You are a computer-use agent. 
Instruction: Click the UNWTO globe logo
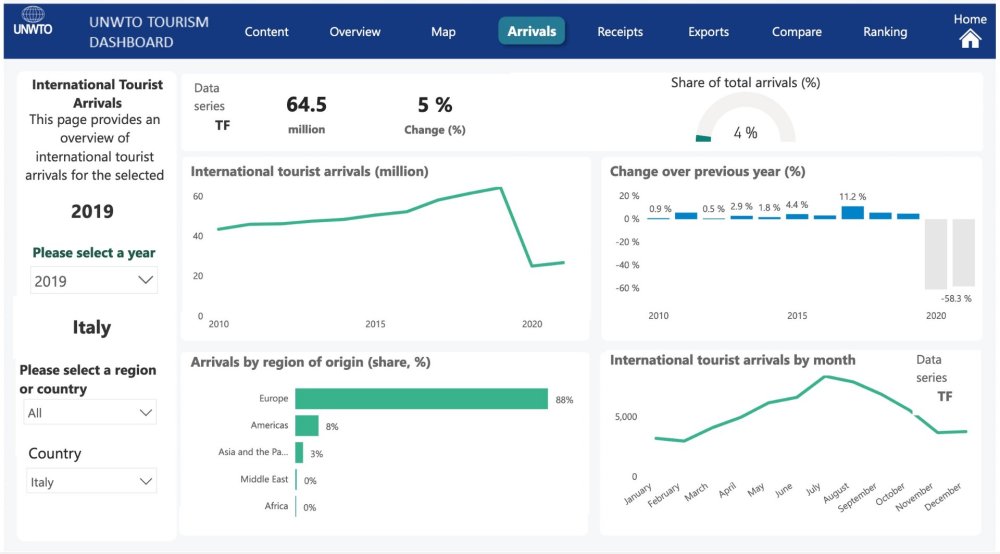[x=33, y=22]
